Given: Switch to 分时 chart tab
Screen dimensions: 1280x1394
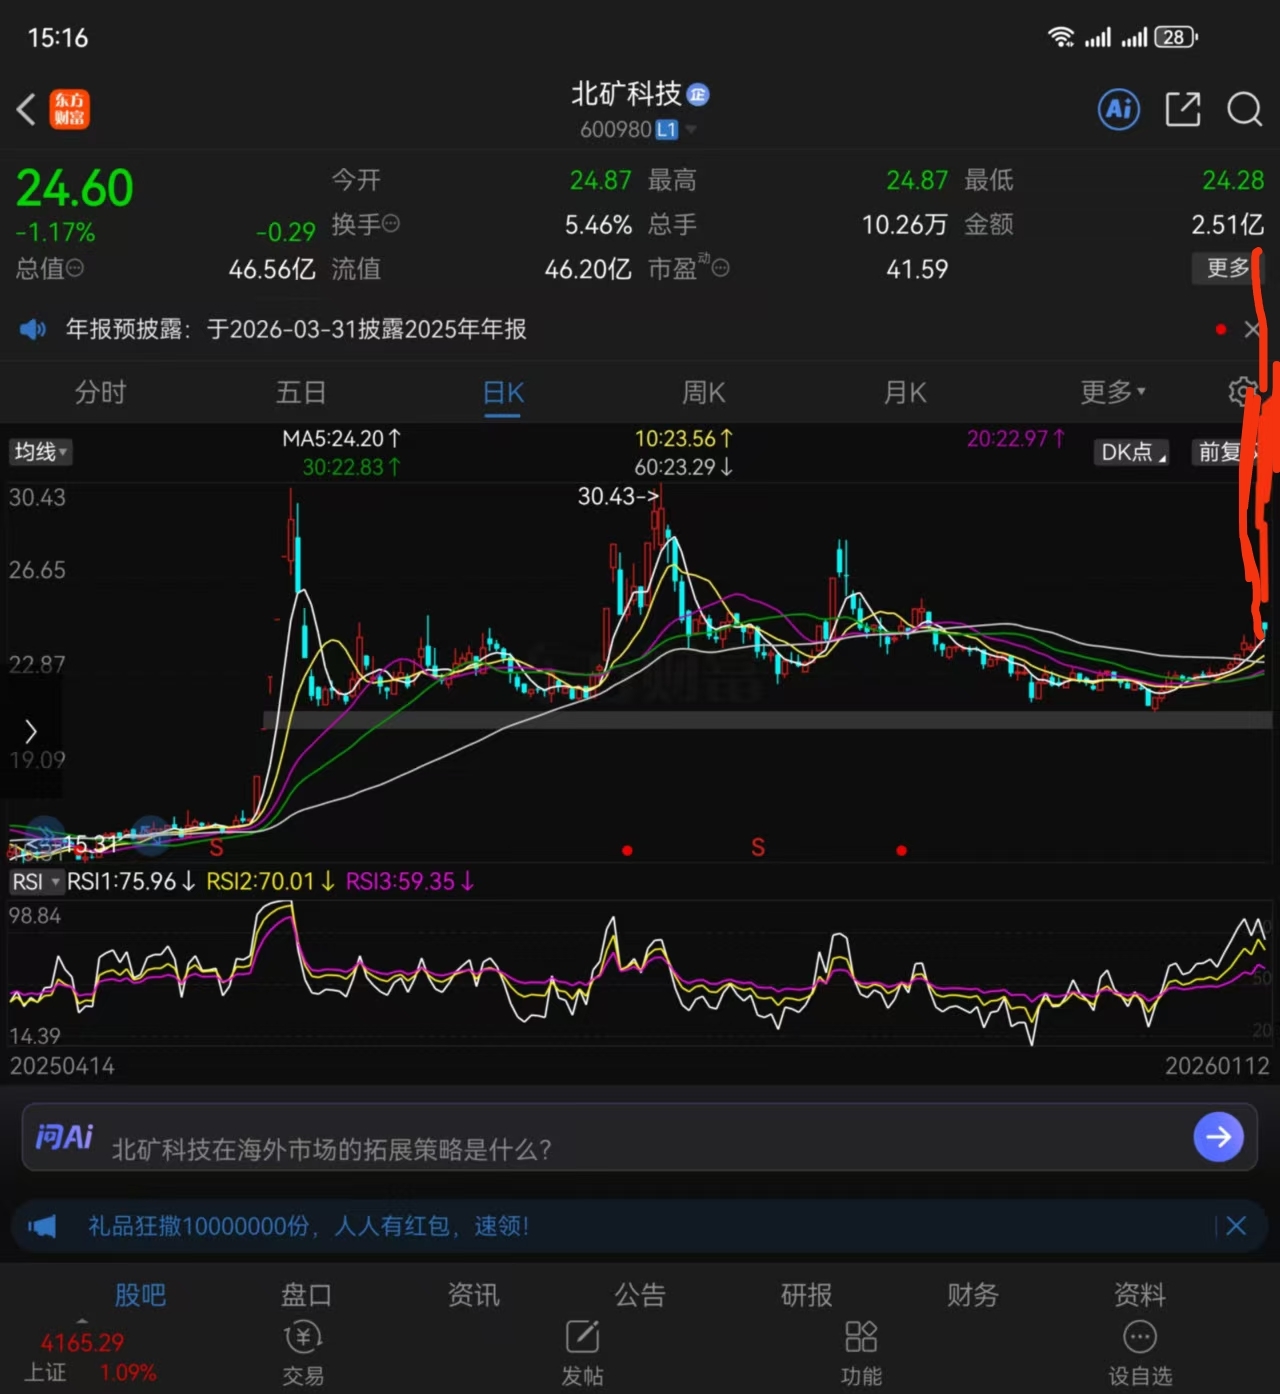Looking at the screenshot, I should (x=100, y=392).
